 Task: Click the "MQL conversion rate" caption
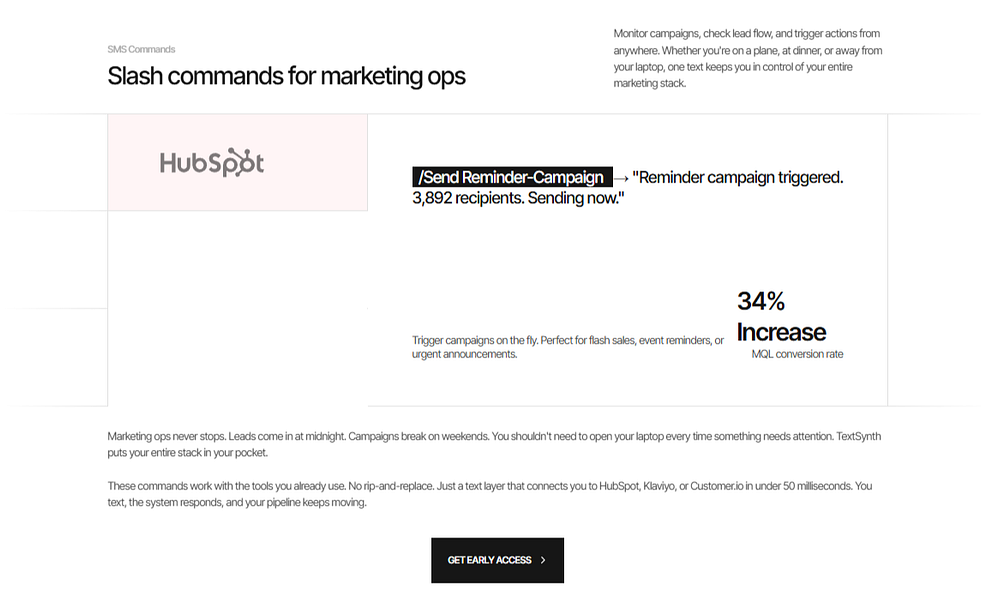point(797,354)
